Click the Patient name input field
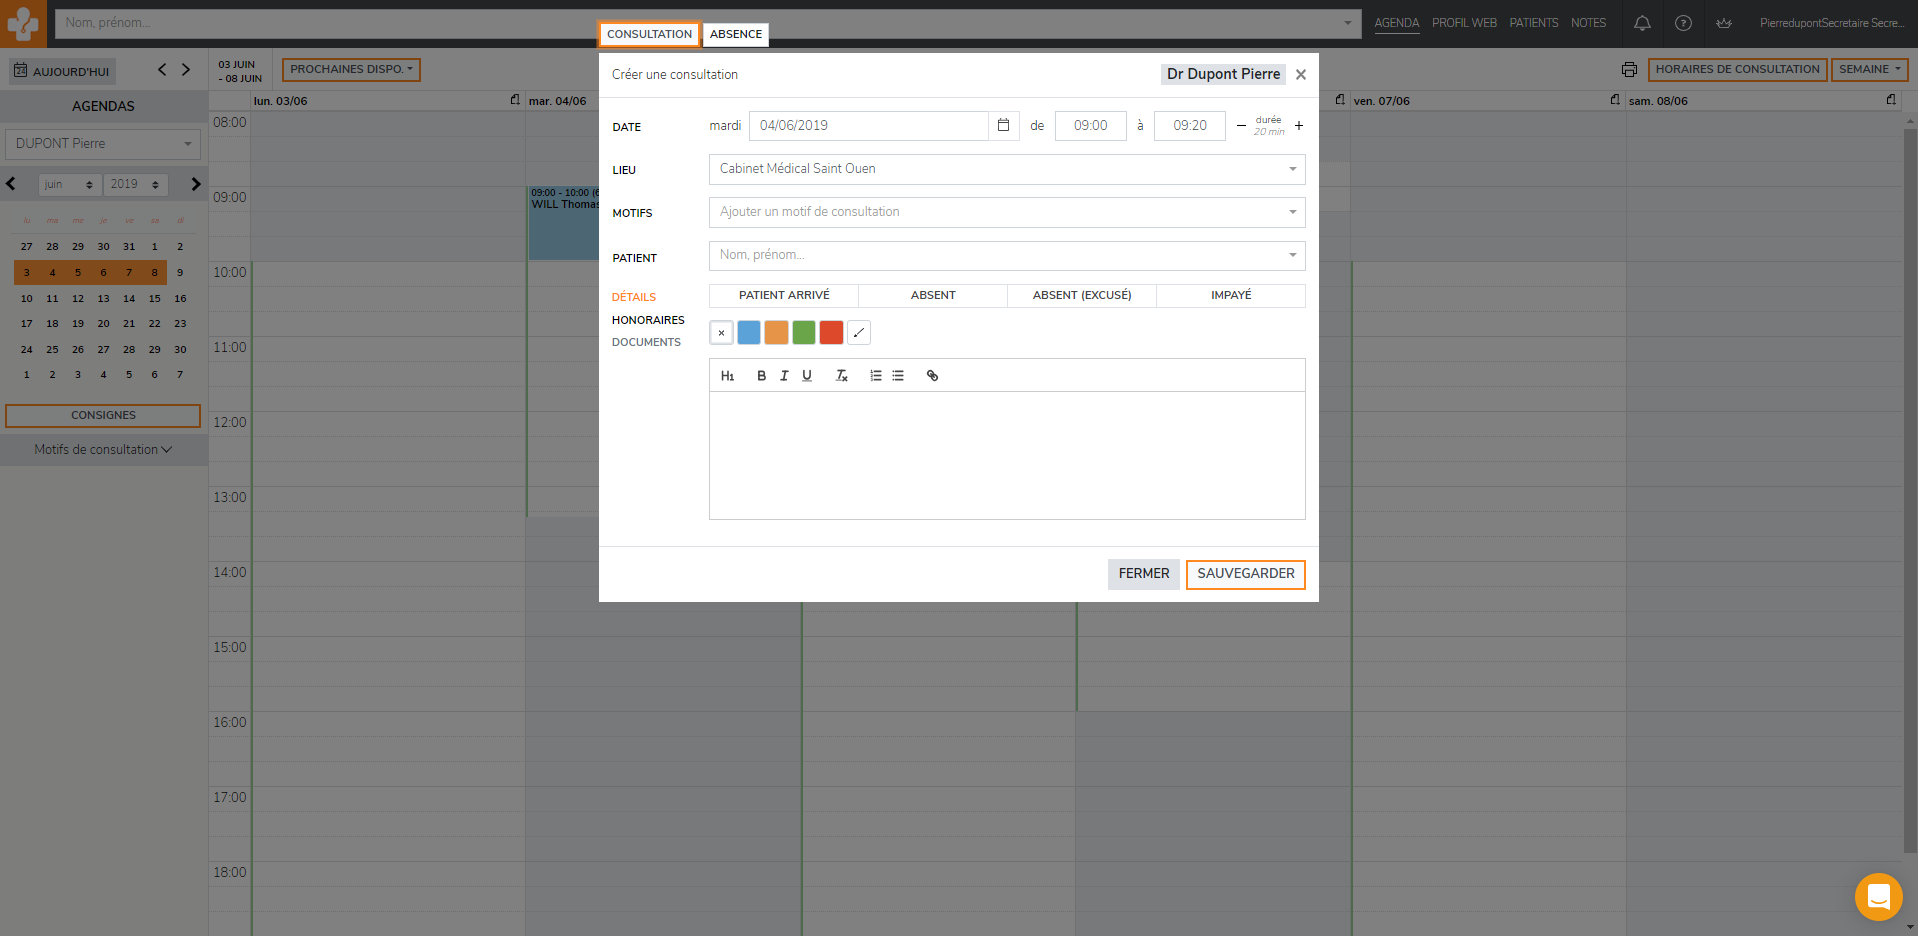The width and height of the screenshot is (1918, 936). [x=1000, y=256]
